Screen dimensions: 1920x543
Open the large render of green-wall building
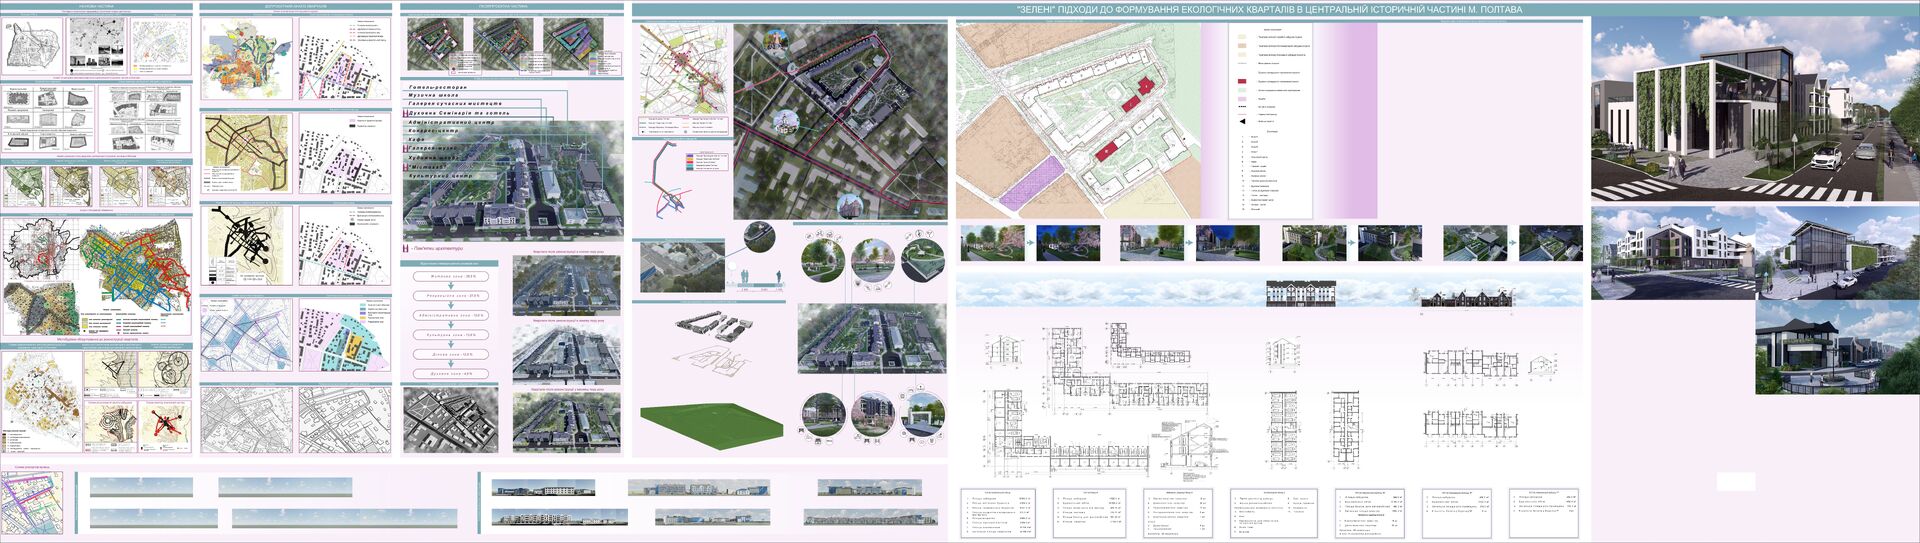click(1753, 109)
